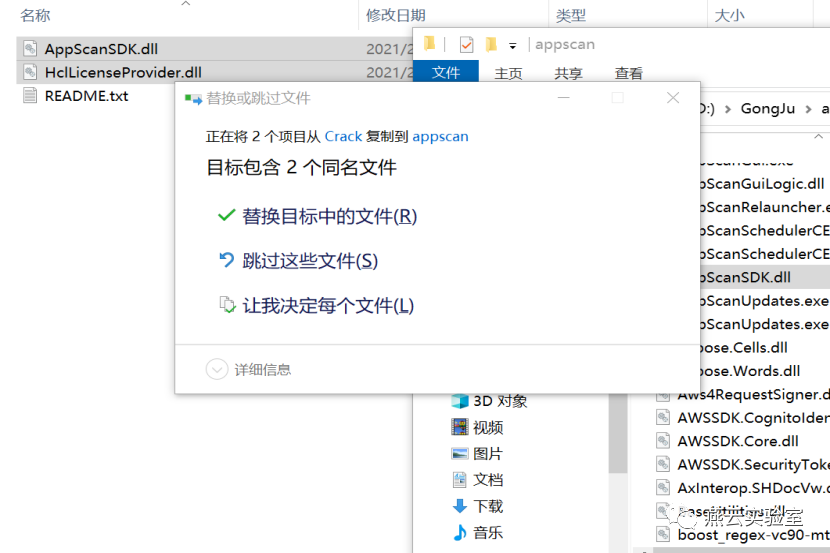Open the 文件 ribbon tab in appscan window
Image resolution: width=830 pixels, height=553 pixels.
pos(446,72)
